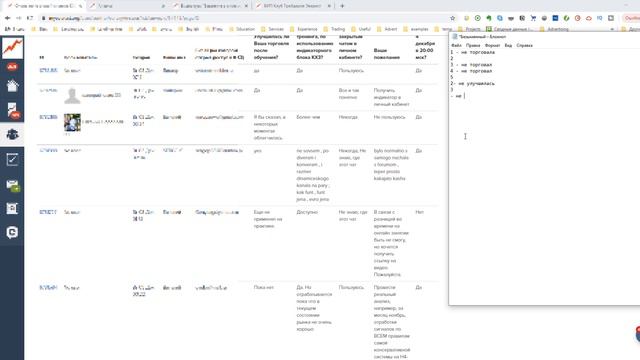Click the 'Ваши пожелания' column header
Image resolution: width=640 pixels, height=360 pixels.
[x=387, y=54]
